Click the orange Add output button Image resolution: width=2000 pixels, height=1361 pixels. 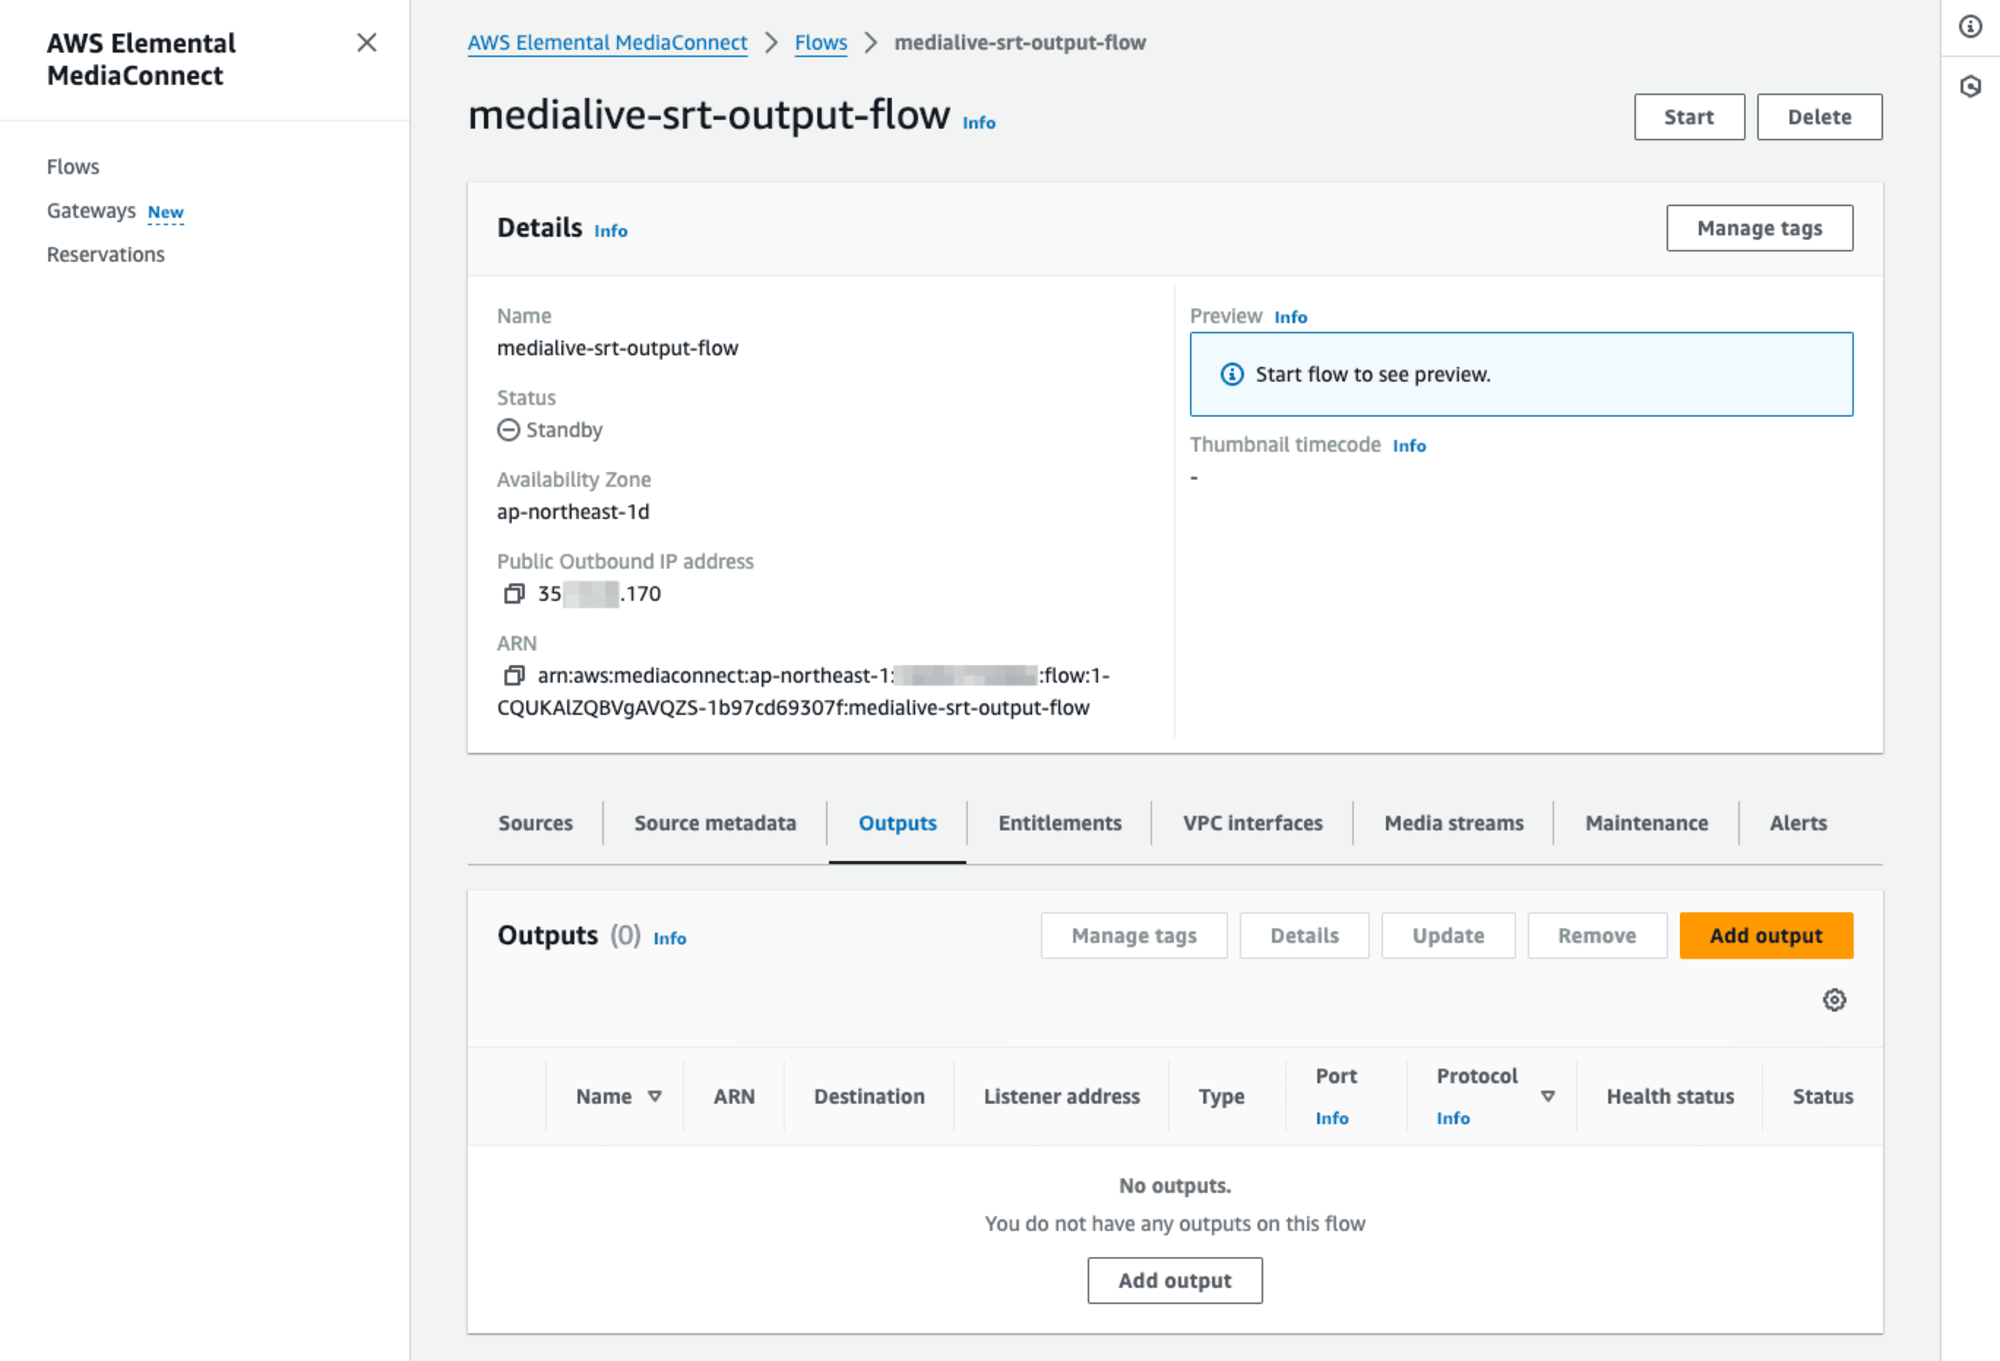1766,936
